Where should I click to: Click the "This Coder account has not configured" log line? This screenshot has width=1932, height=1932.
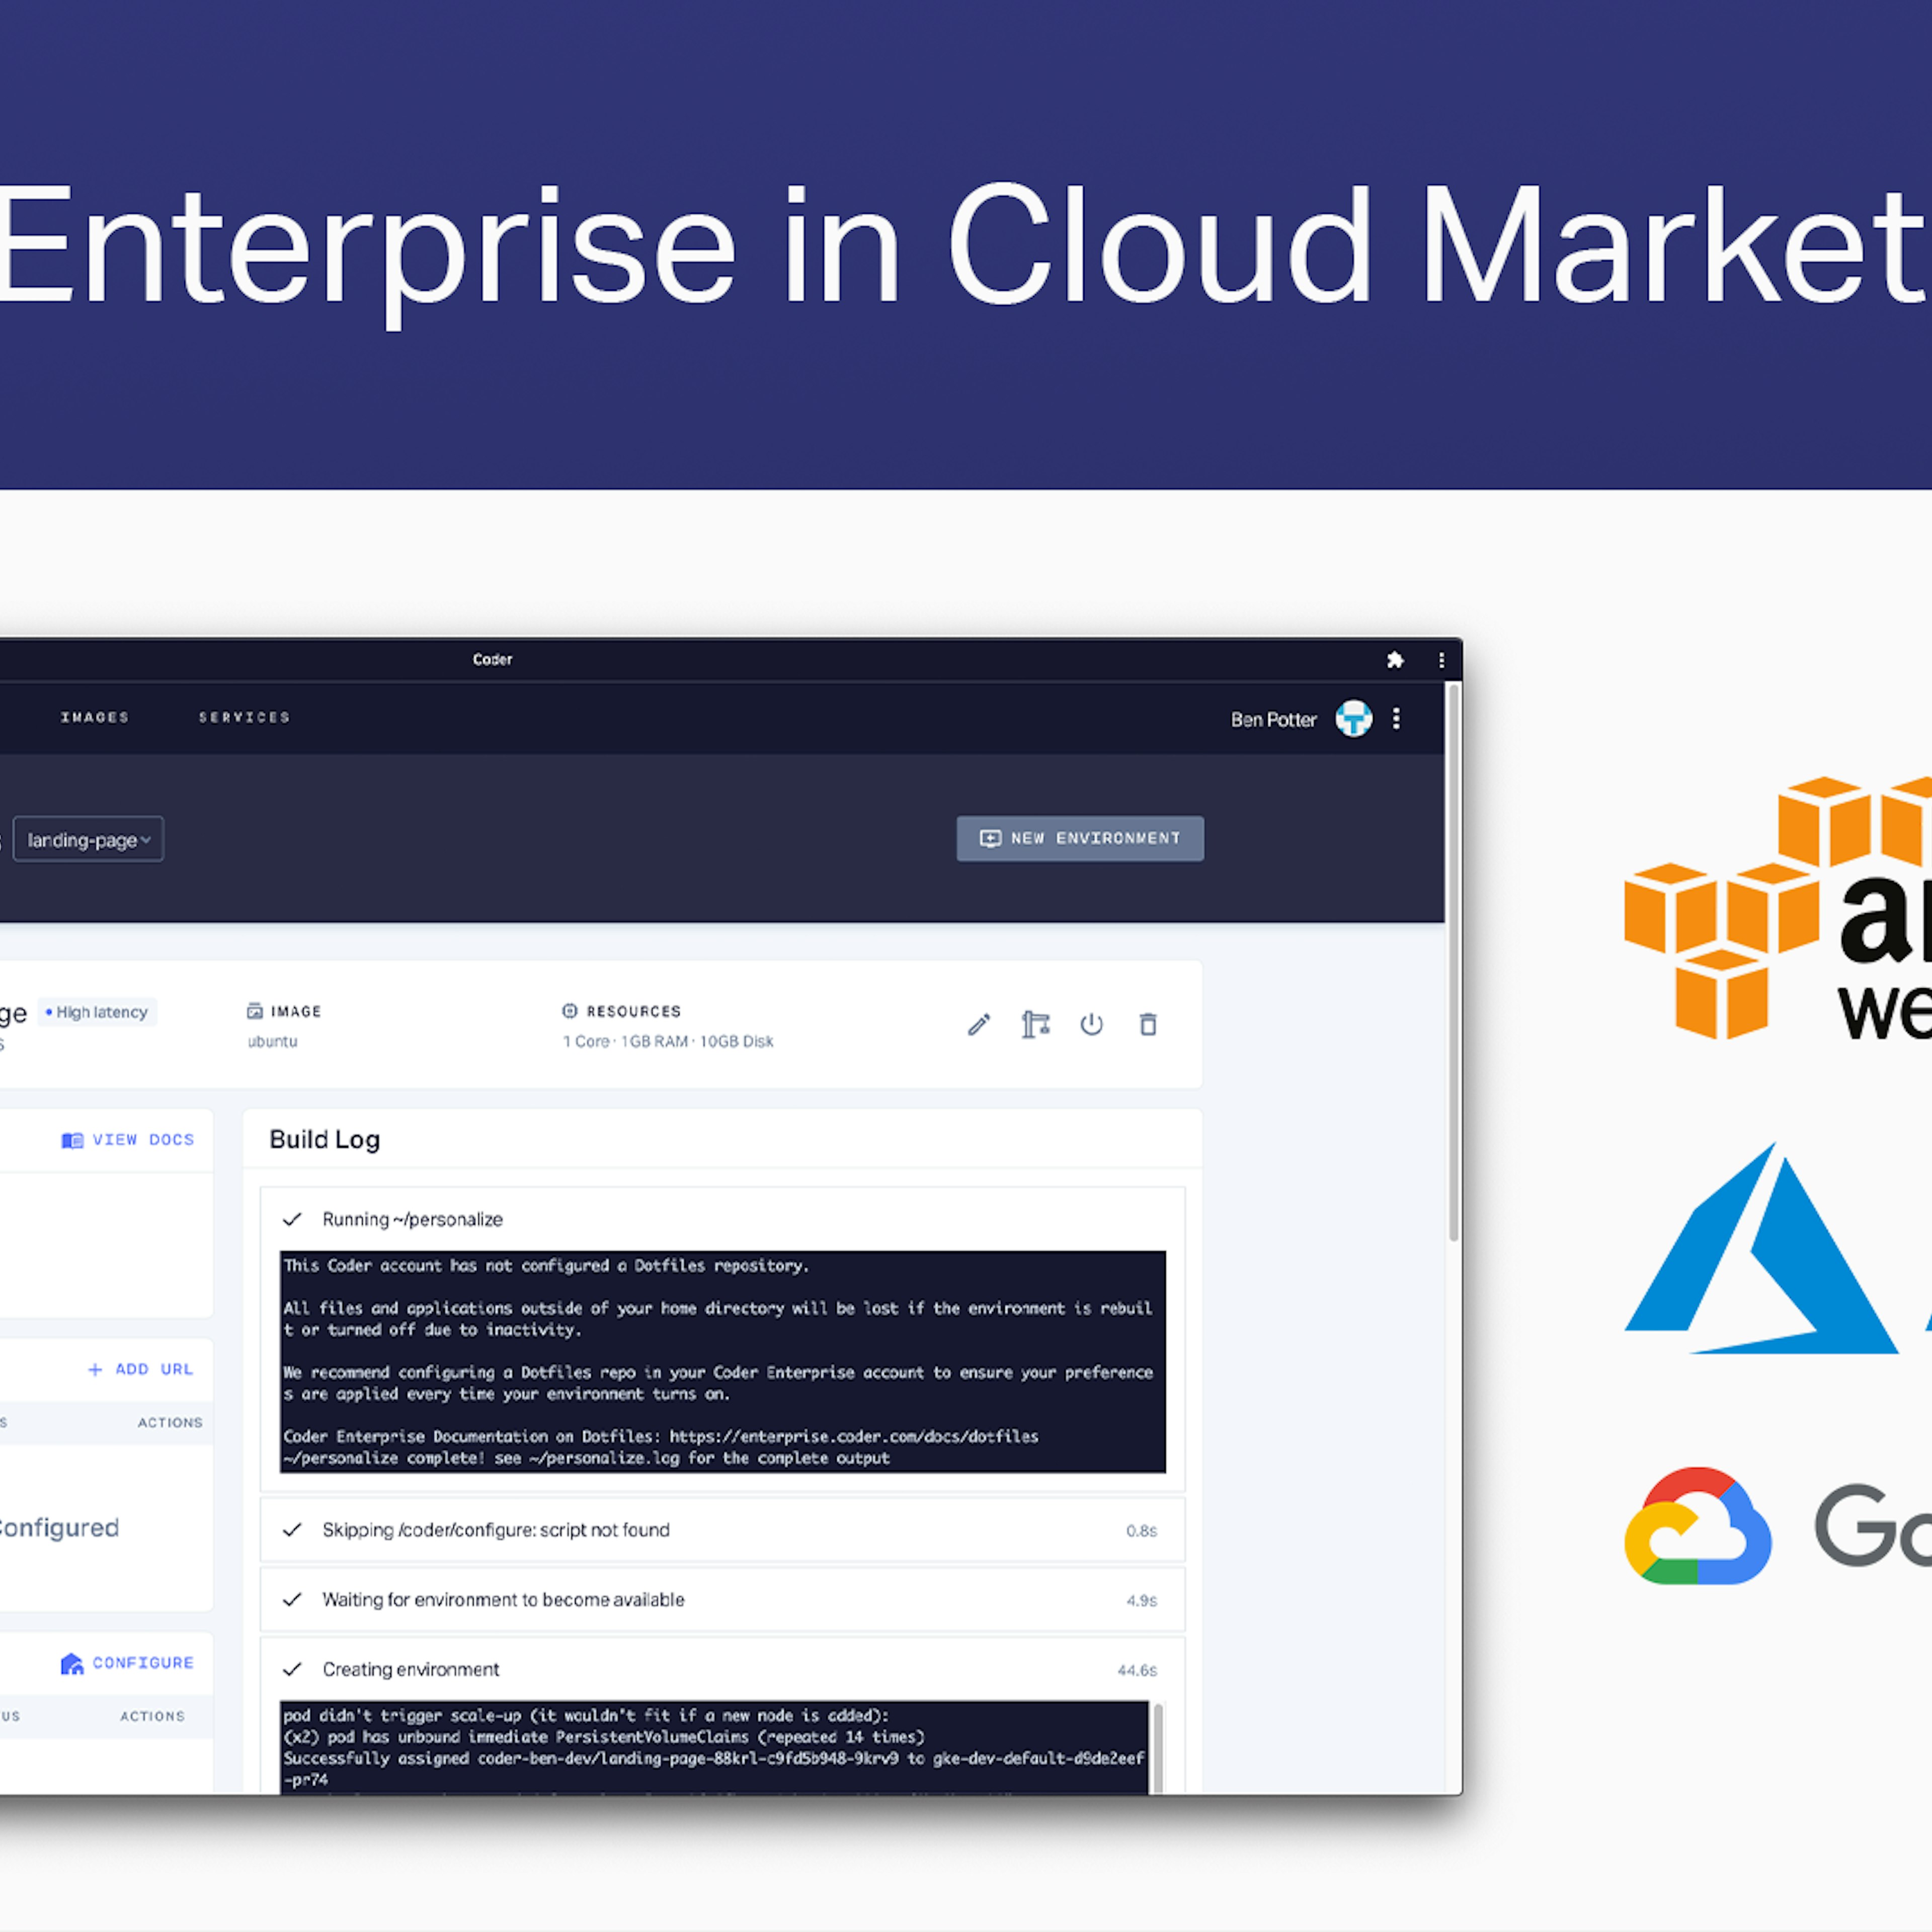(x=546, y=1266)
